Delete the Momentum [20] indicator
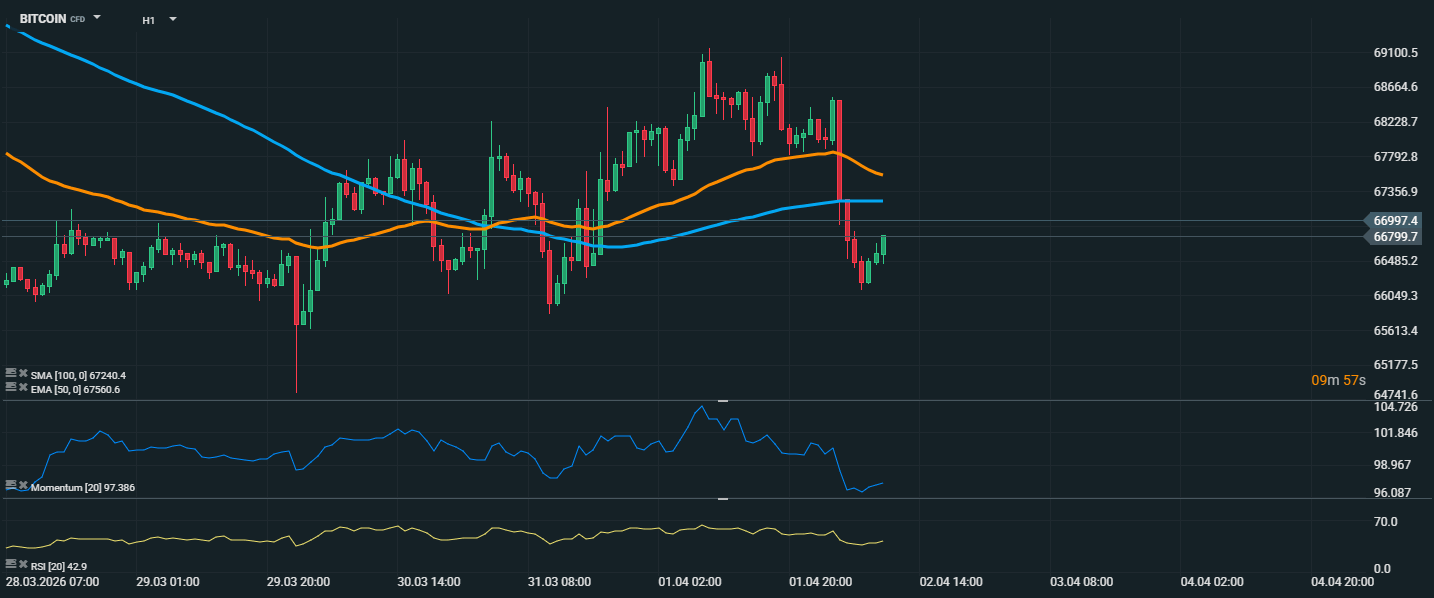 tap(23, 485)
